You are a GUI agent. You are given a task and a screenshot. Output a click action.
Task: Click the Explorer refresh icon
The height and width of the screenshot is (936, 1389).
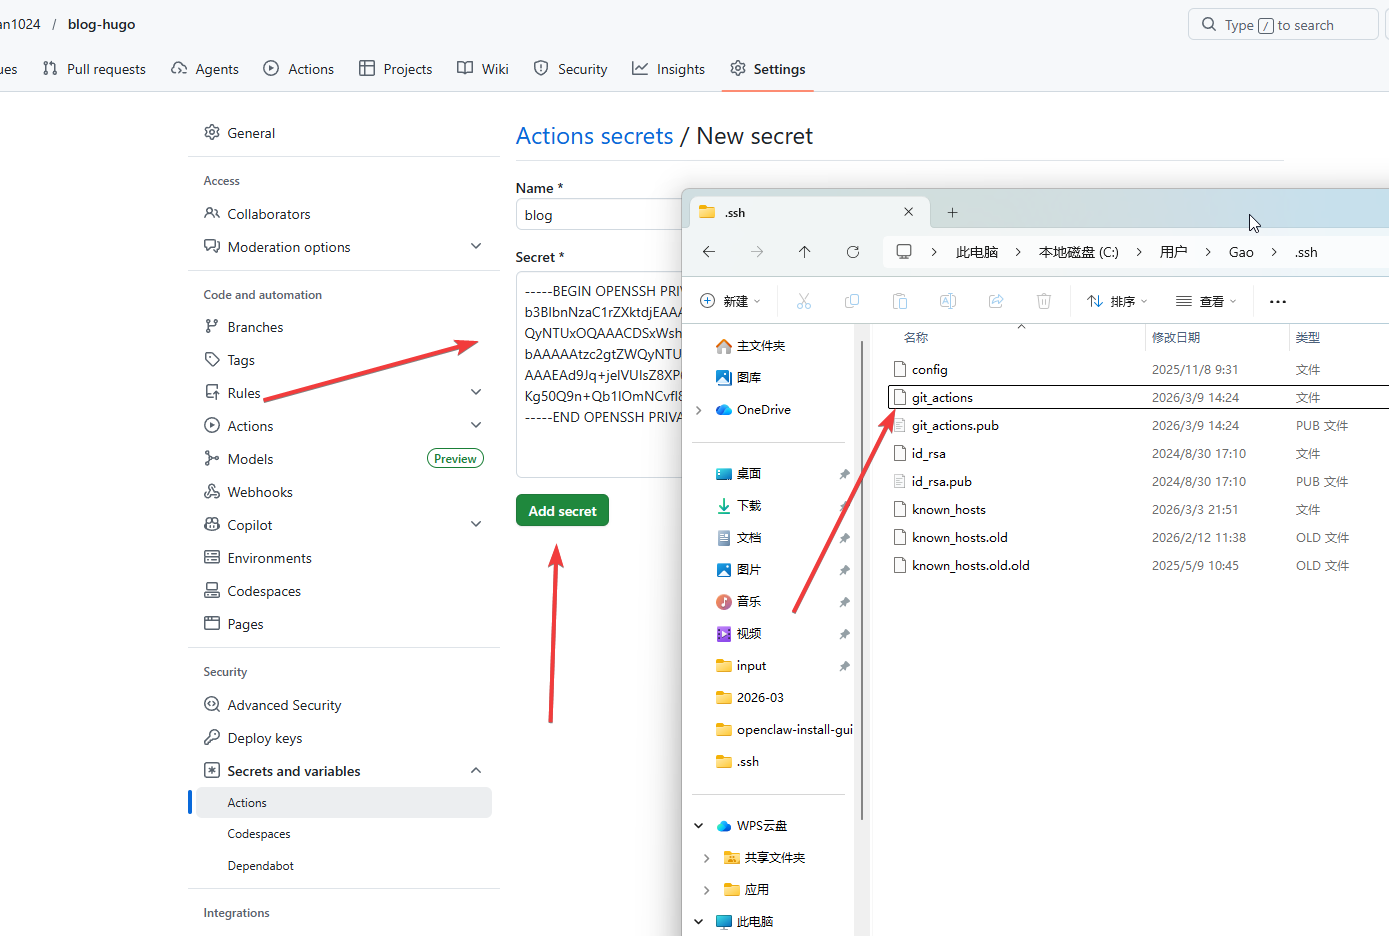pos(853,252)
